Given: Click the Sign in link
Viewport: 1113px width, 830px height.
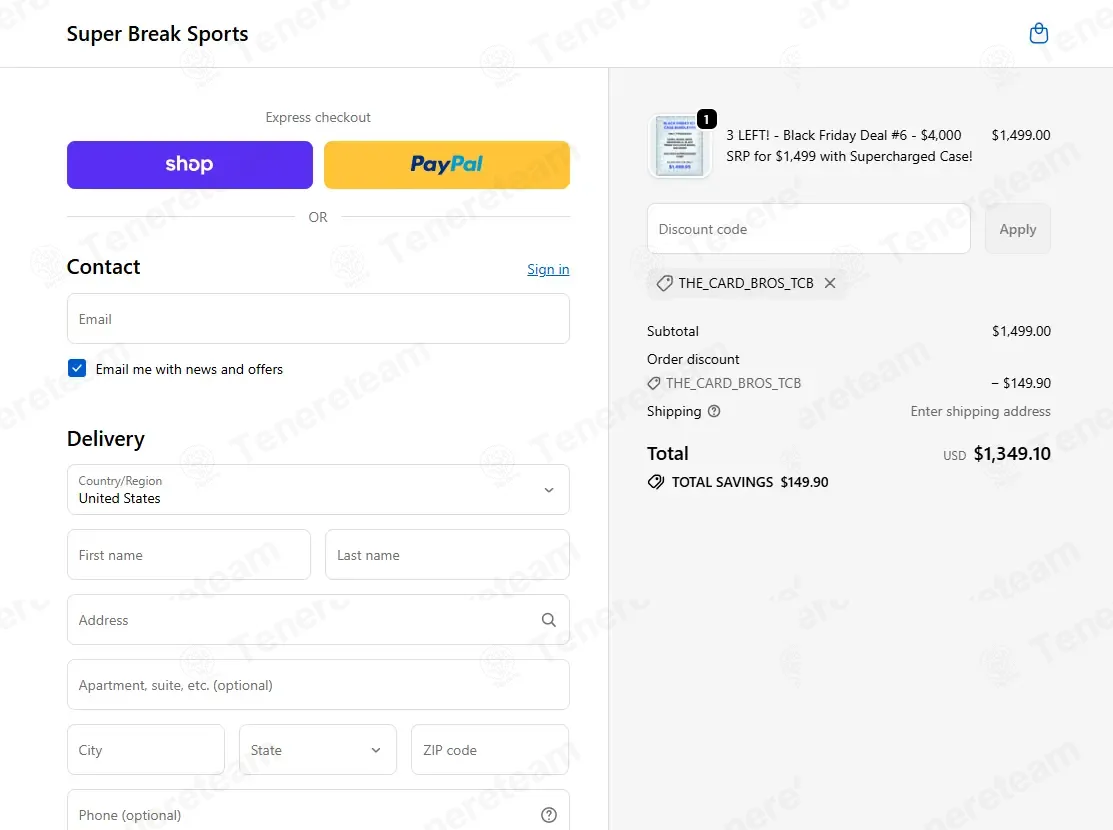Looking at the screenshot, I should pos(548,269).
